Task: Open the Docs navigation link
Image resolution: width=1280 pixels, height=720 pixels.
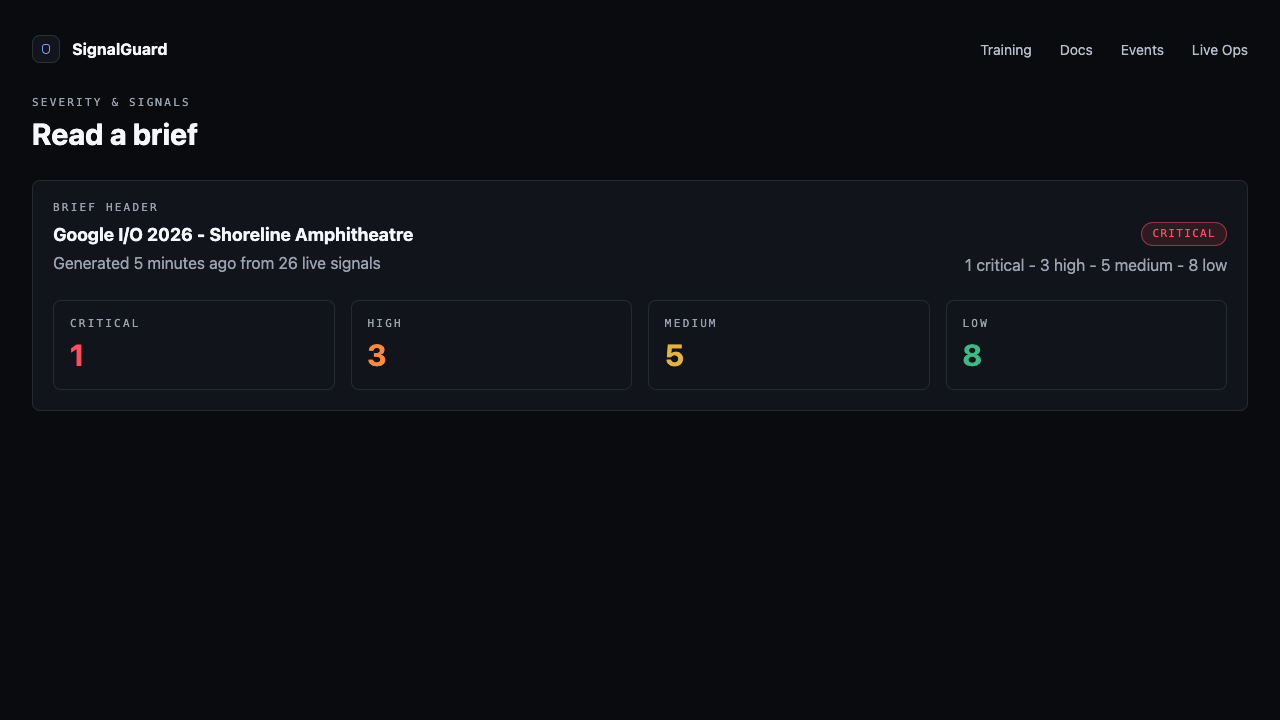Action: click(x=1076, y=50)
